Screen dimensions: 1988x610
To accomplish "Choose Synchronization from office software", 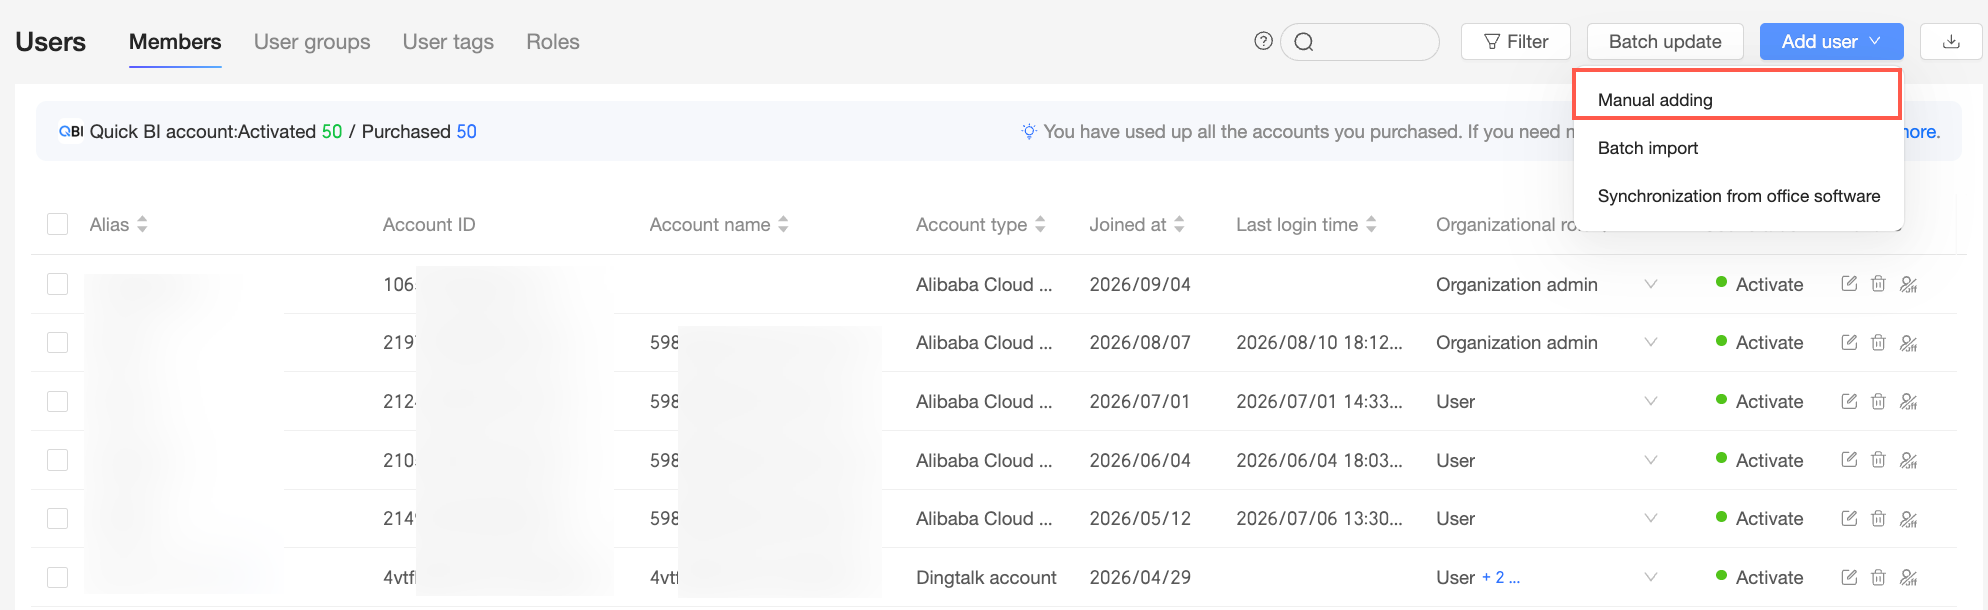I will (1737, 196).
